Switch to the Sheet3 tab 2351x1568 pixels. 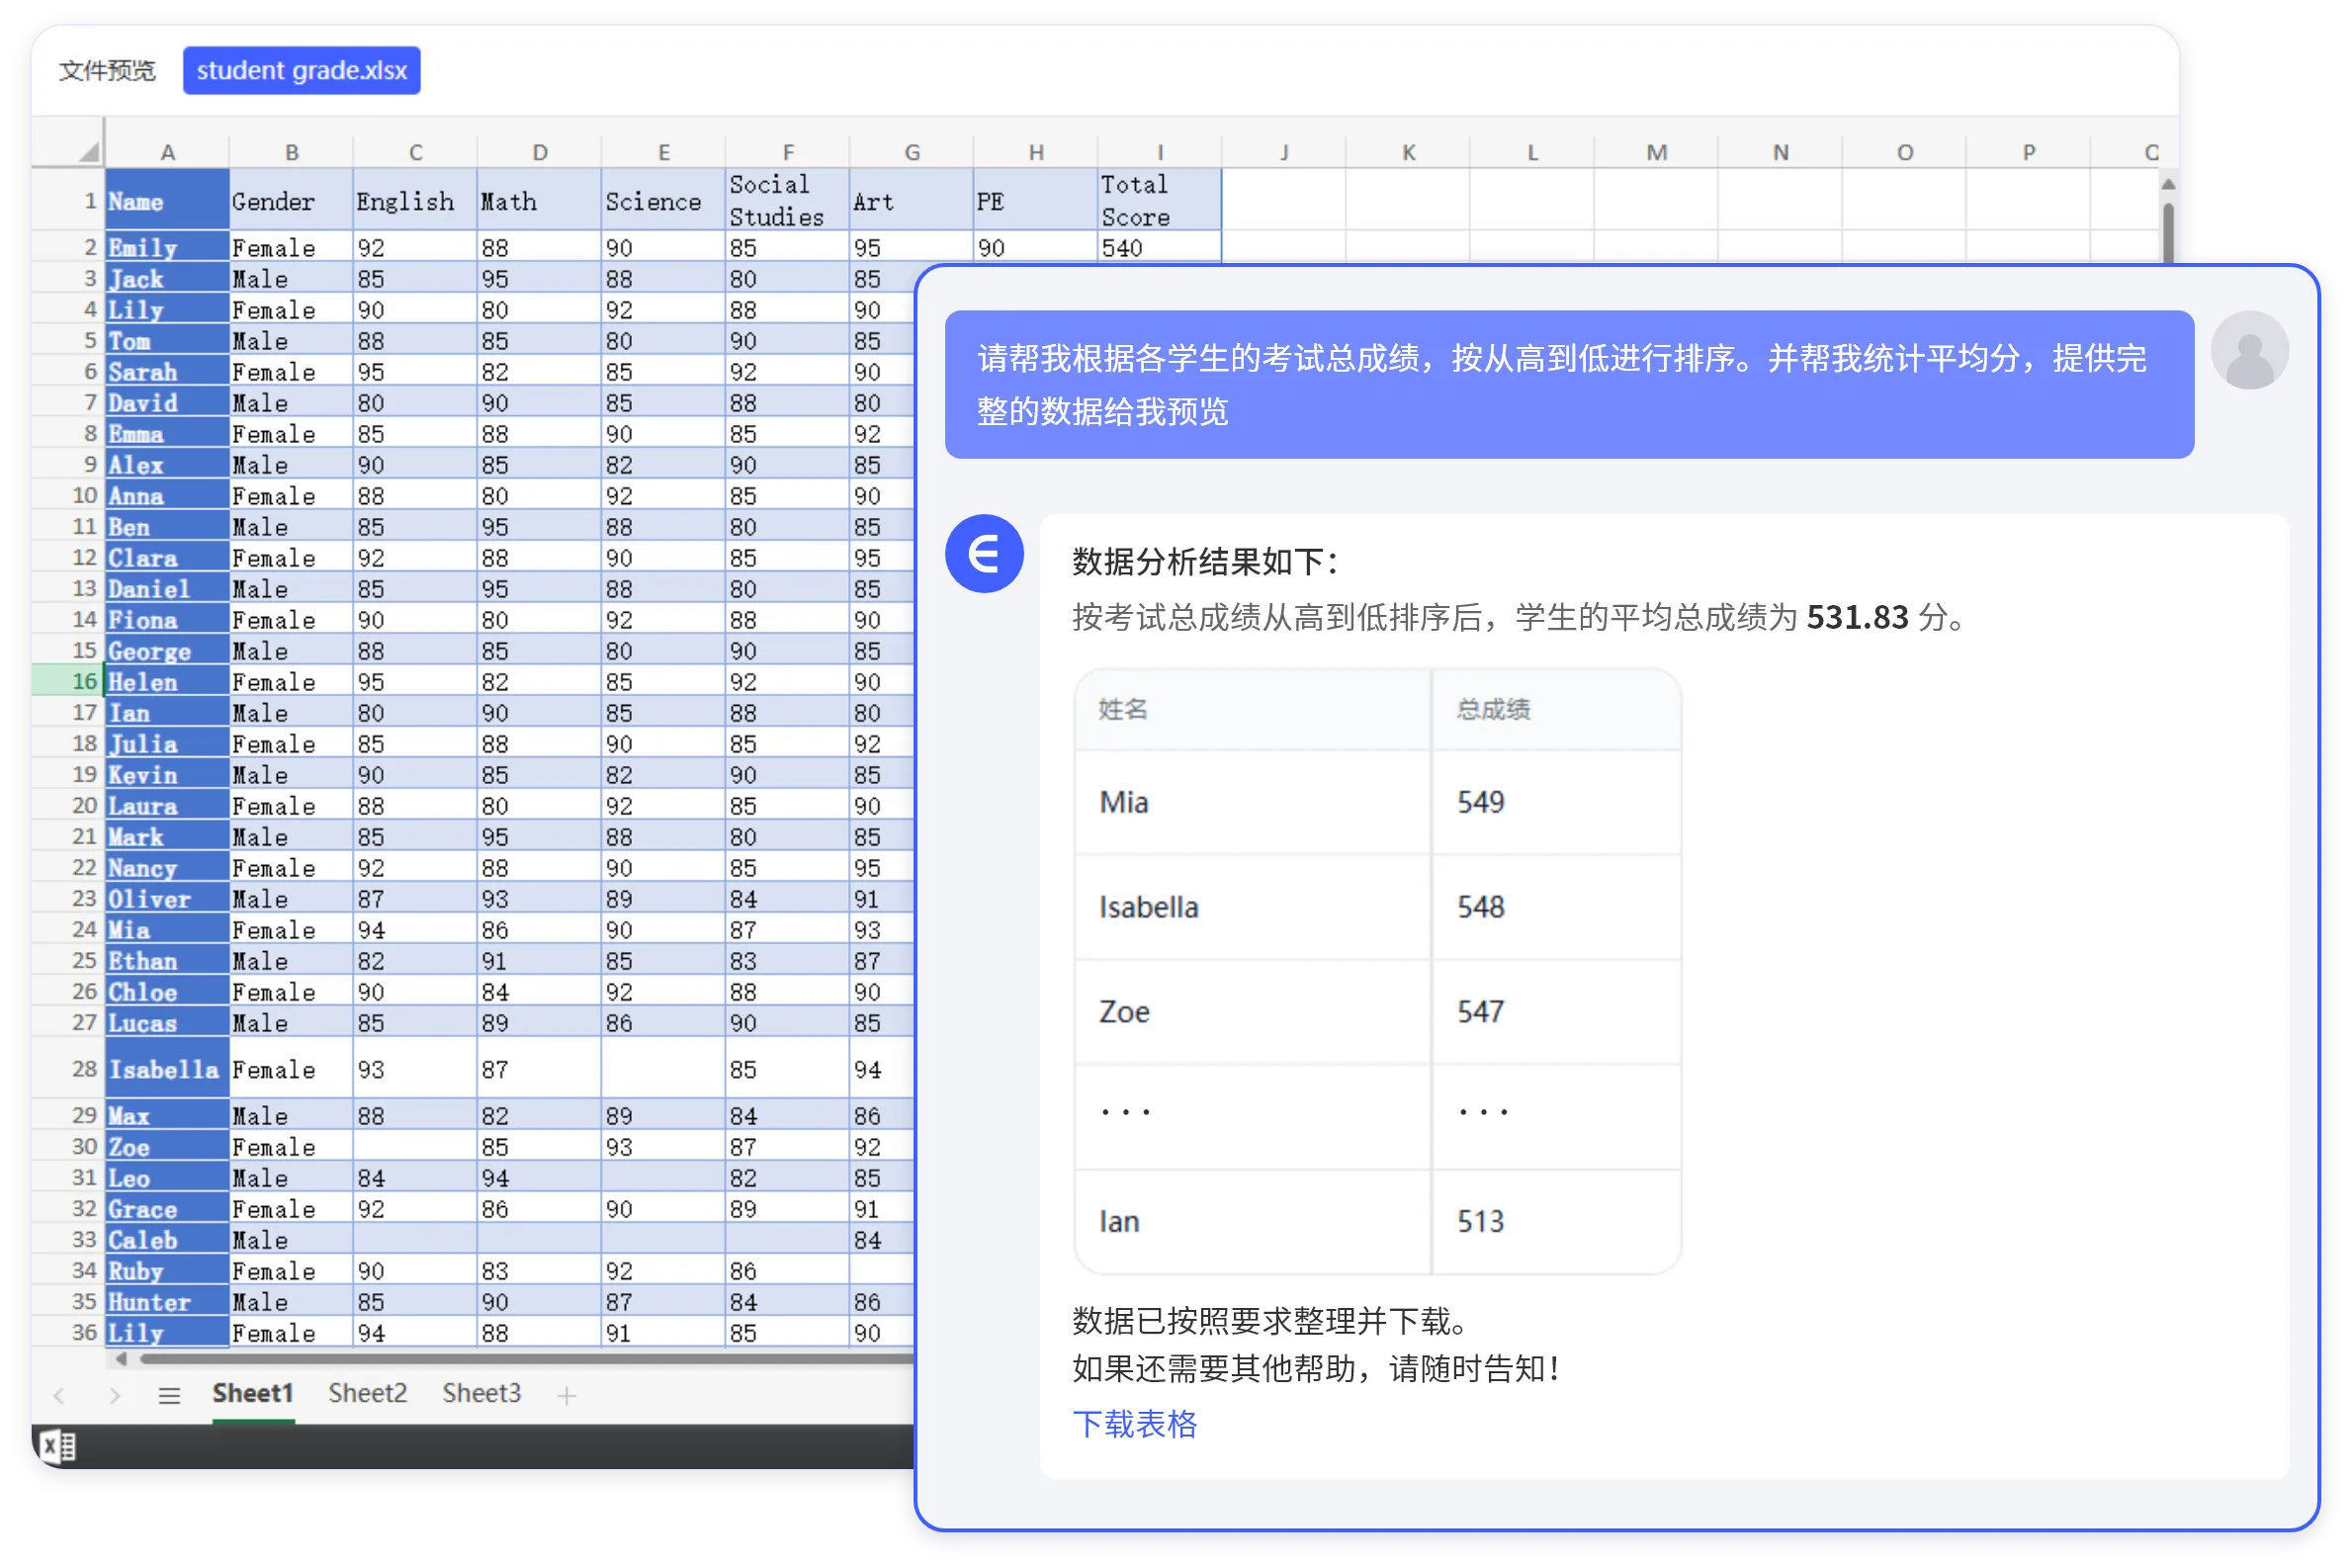[481, 1392]
